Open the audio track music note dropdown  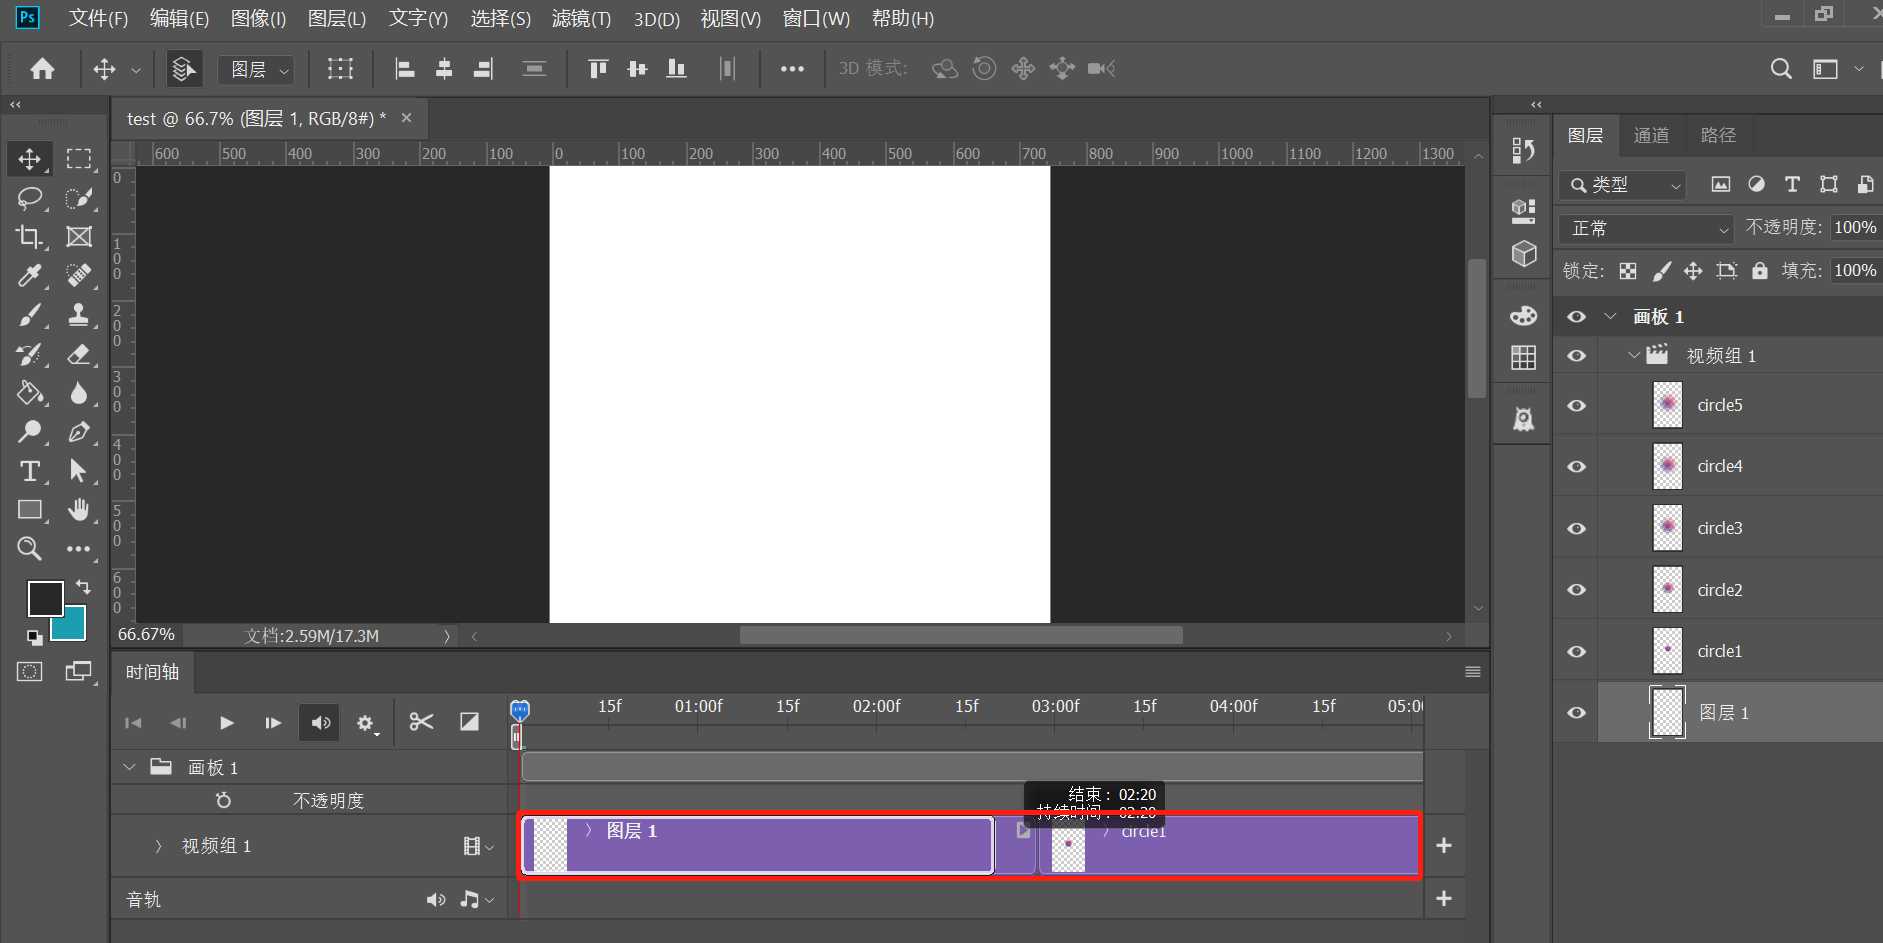(x=477, y=900)
